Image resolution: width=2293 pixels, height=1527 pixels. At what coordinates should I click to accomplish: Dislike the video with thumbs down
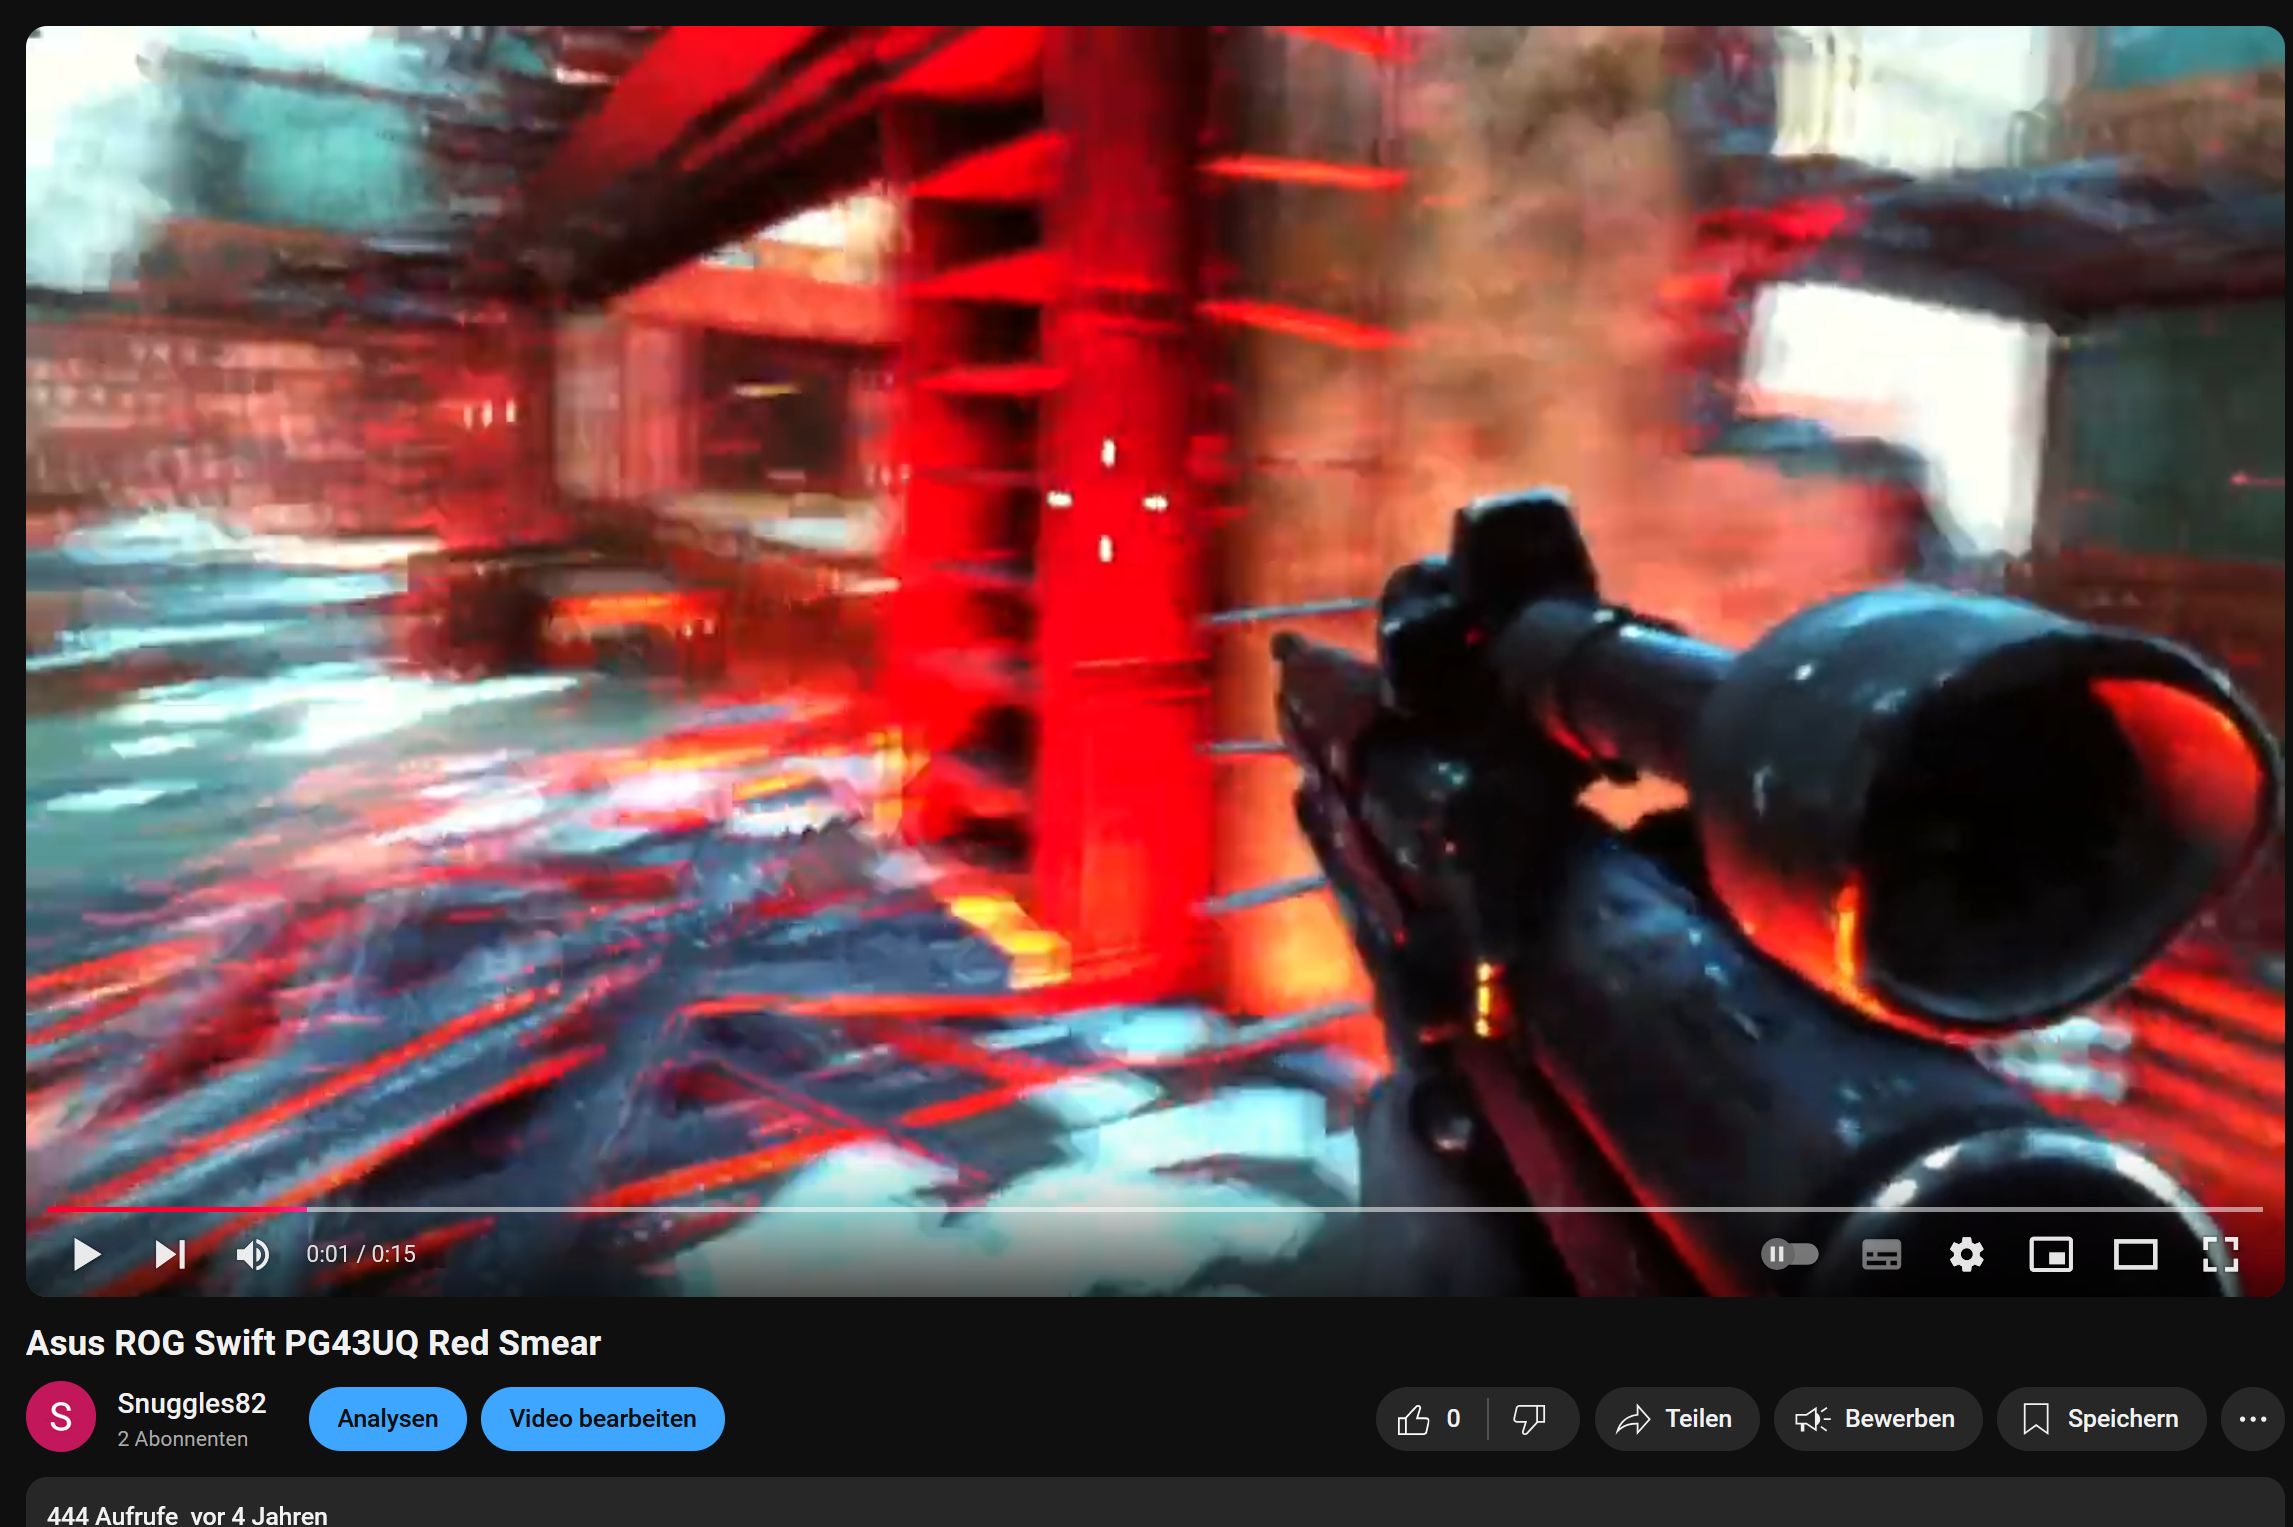point(1530,1418)
